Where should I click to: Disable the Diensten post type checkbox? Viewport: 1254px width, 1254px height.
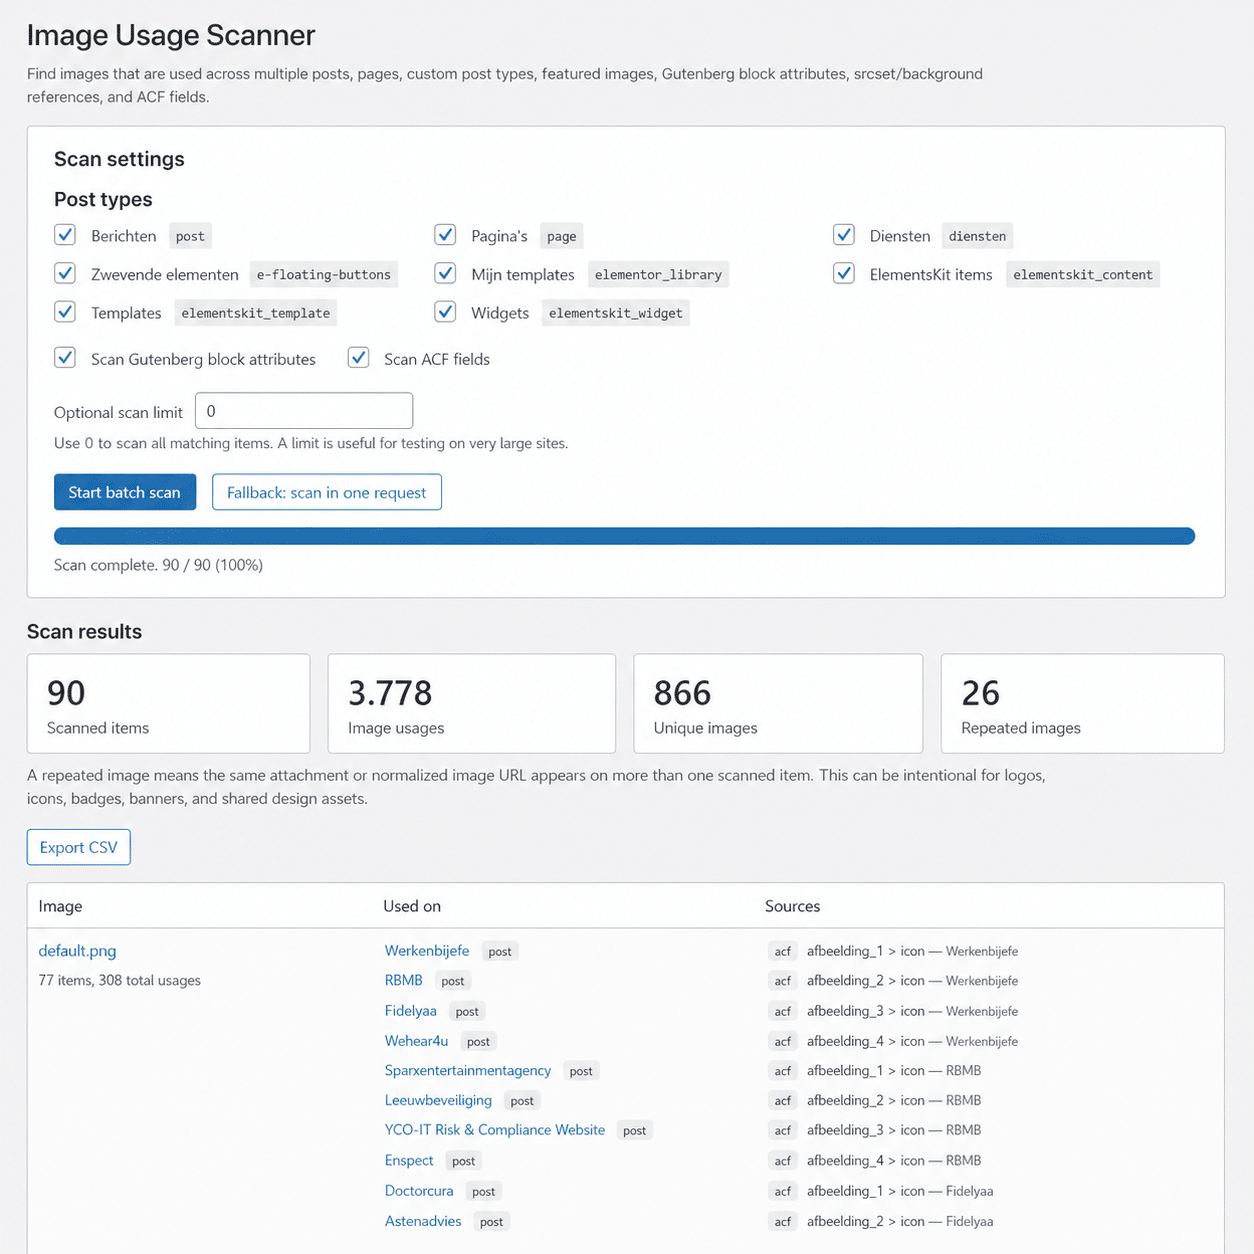click(844, 235)
